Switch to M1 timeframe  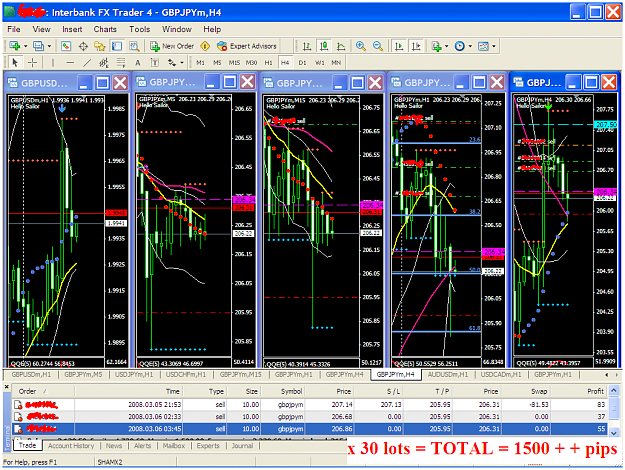200,63
